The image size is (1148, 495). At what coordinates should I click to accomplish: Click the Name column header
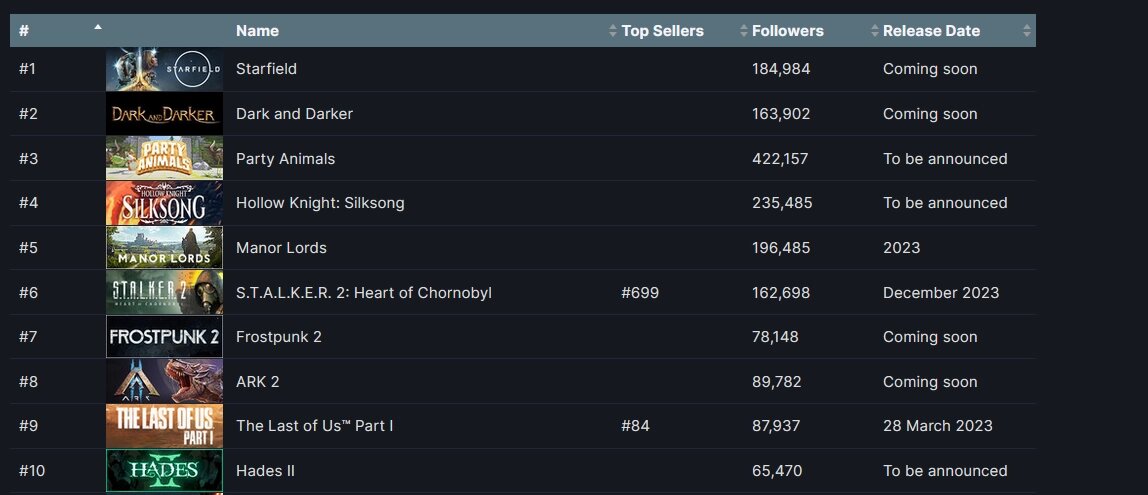[257, 31]
